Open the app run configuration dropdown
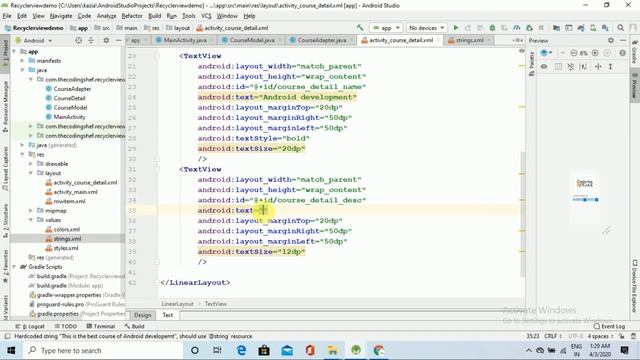 (386, 28)
